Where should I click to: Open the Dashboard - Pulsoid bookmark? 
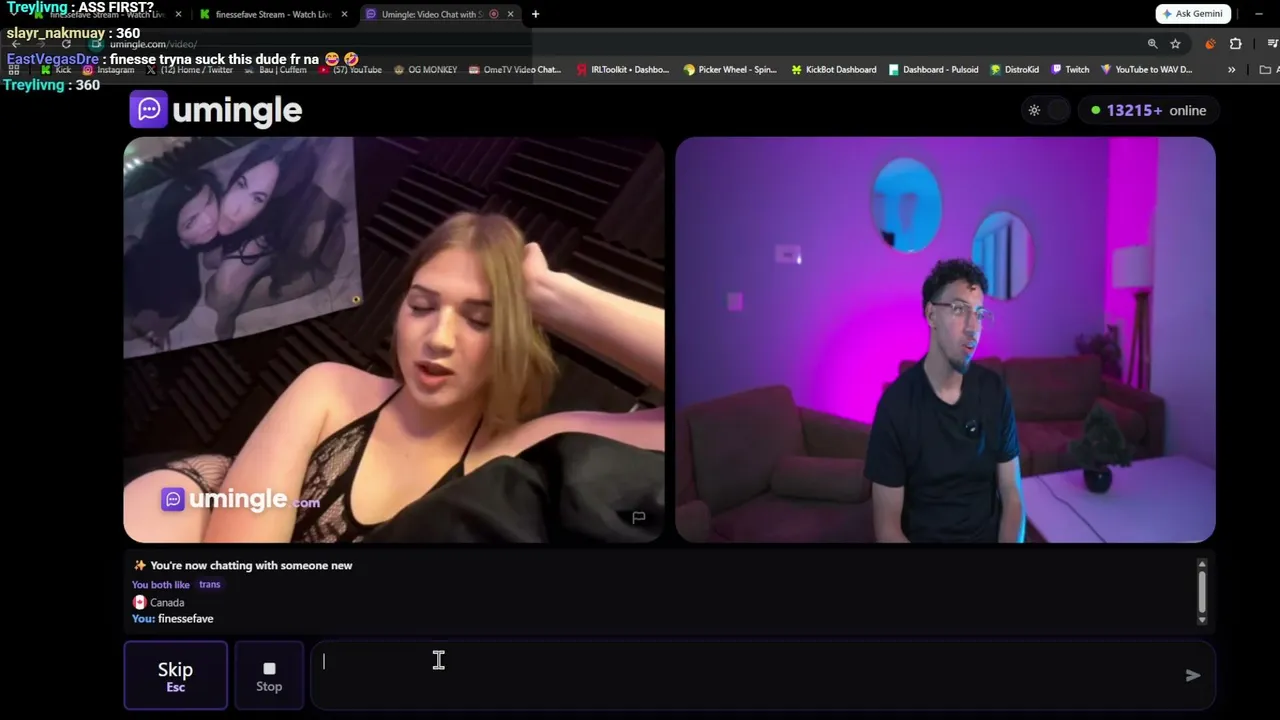coord(932,70)
